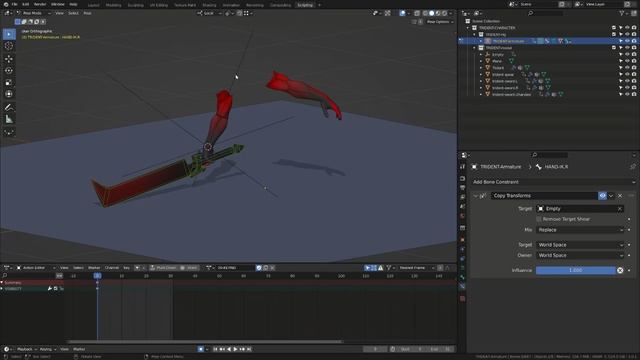The image size is (640, 360).
Task: Expand the Empty object in outliner
Action: coord(481,54)
